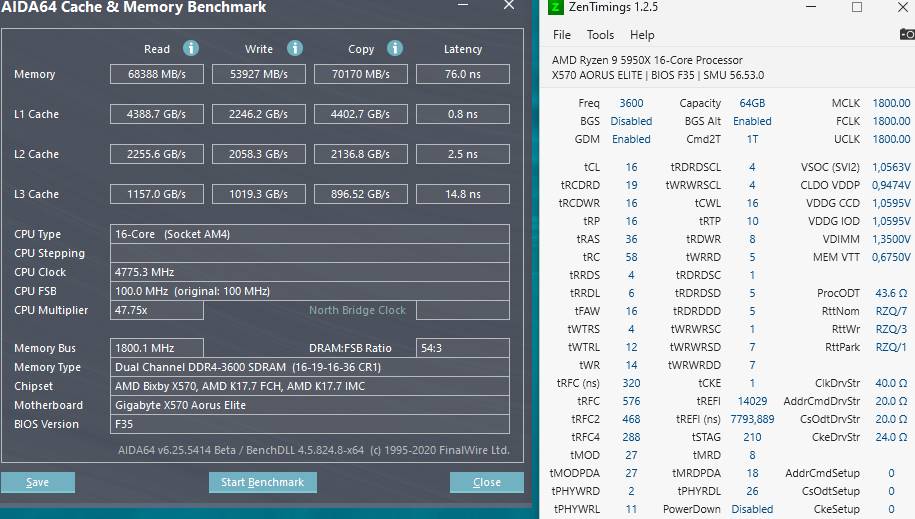Click the tCL value 16
Viewport: 915px width, 519px height.
pos(631,168)
